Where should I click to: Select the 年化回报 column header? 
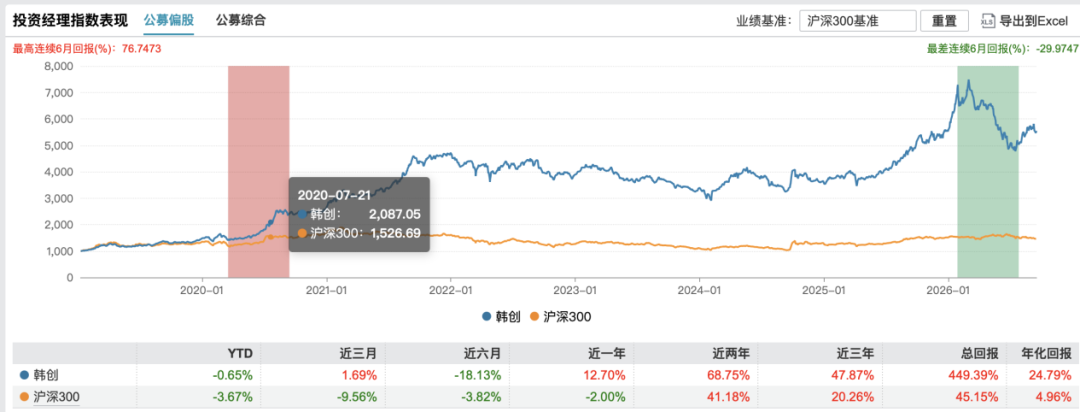1048,354
